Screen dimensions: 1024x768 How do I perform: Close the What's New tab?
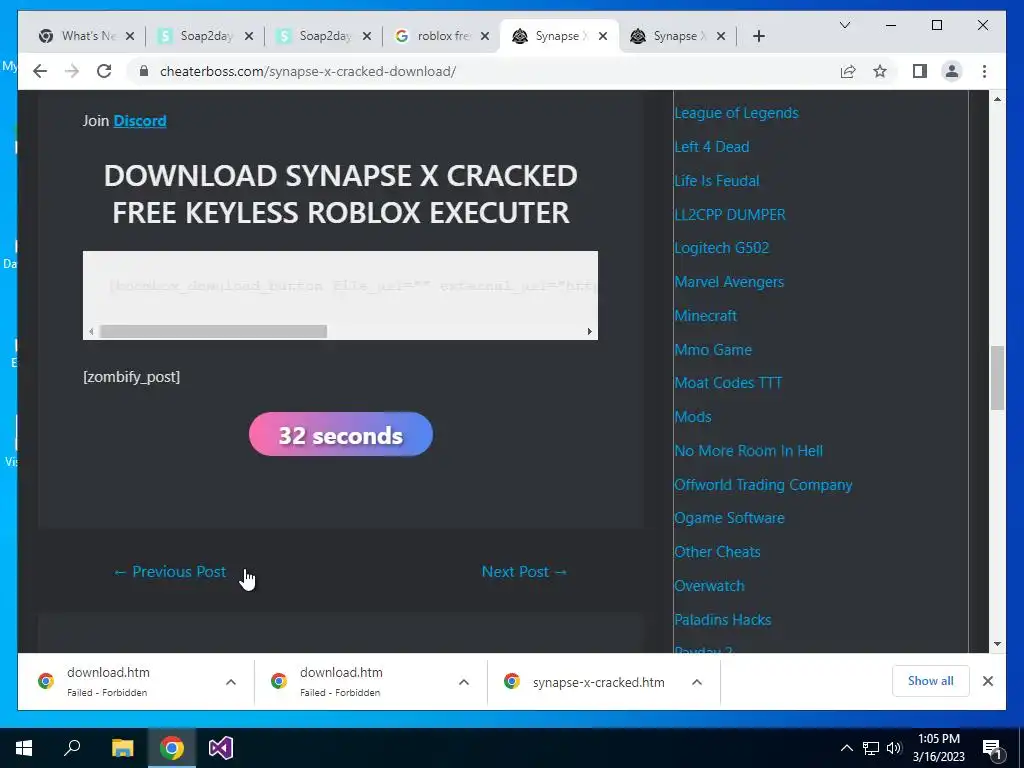pos(130,36)
